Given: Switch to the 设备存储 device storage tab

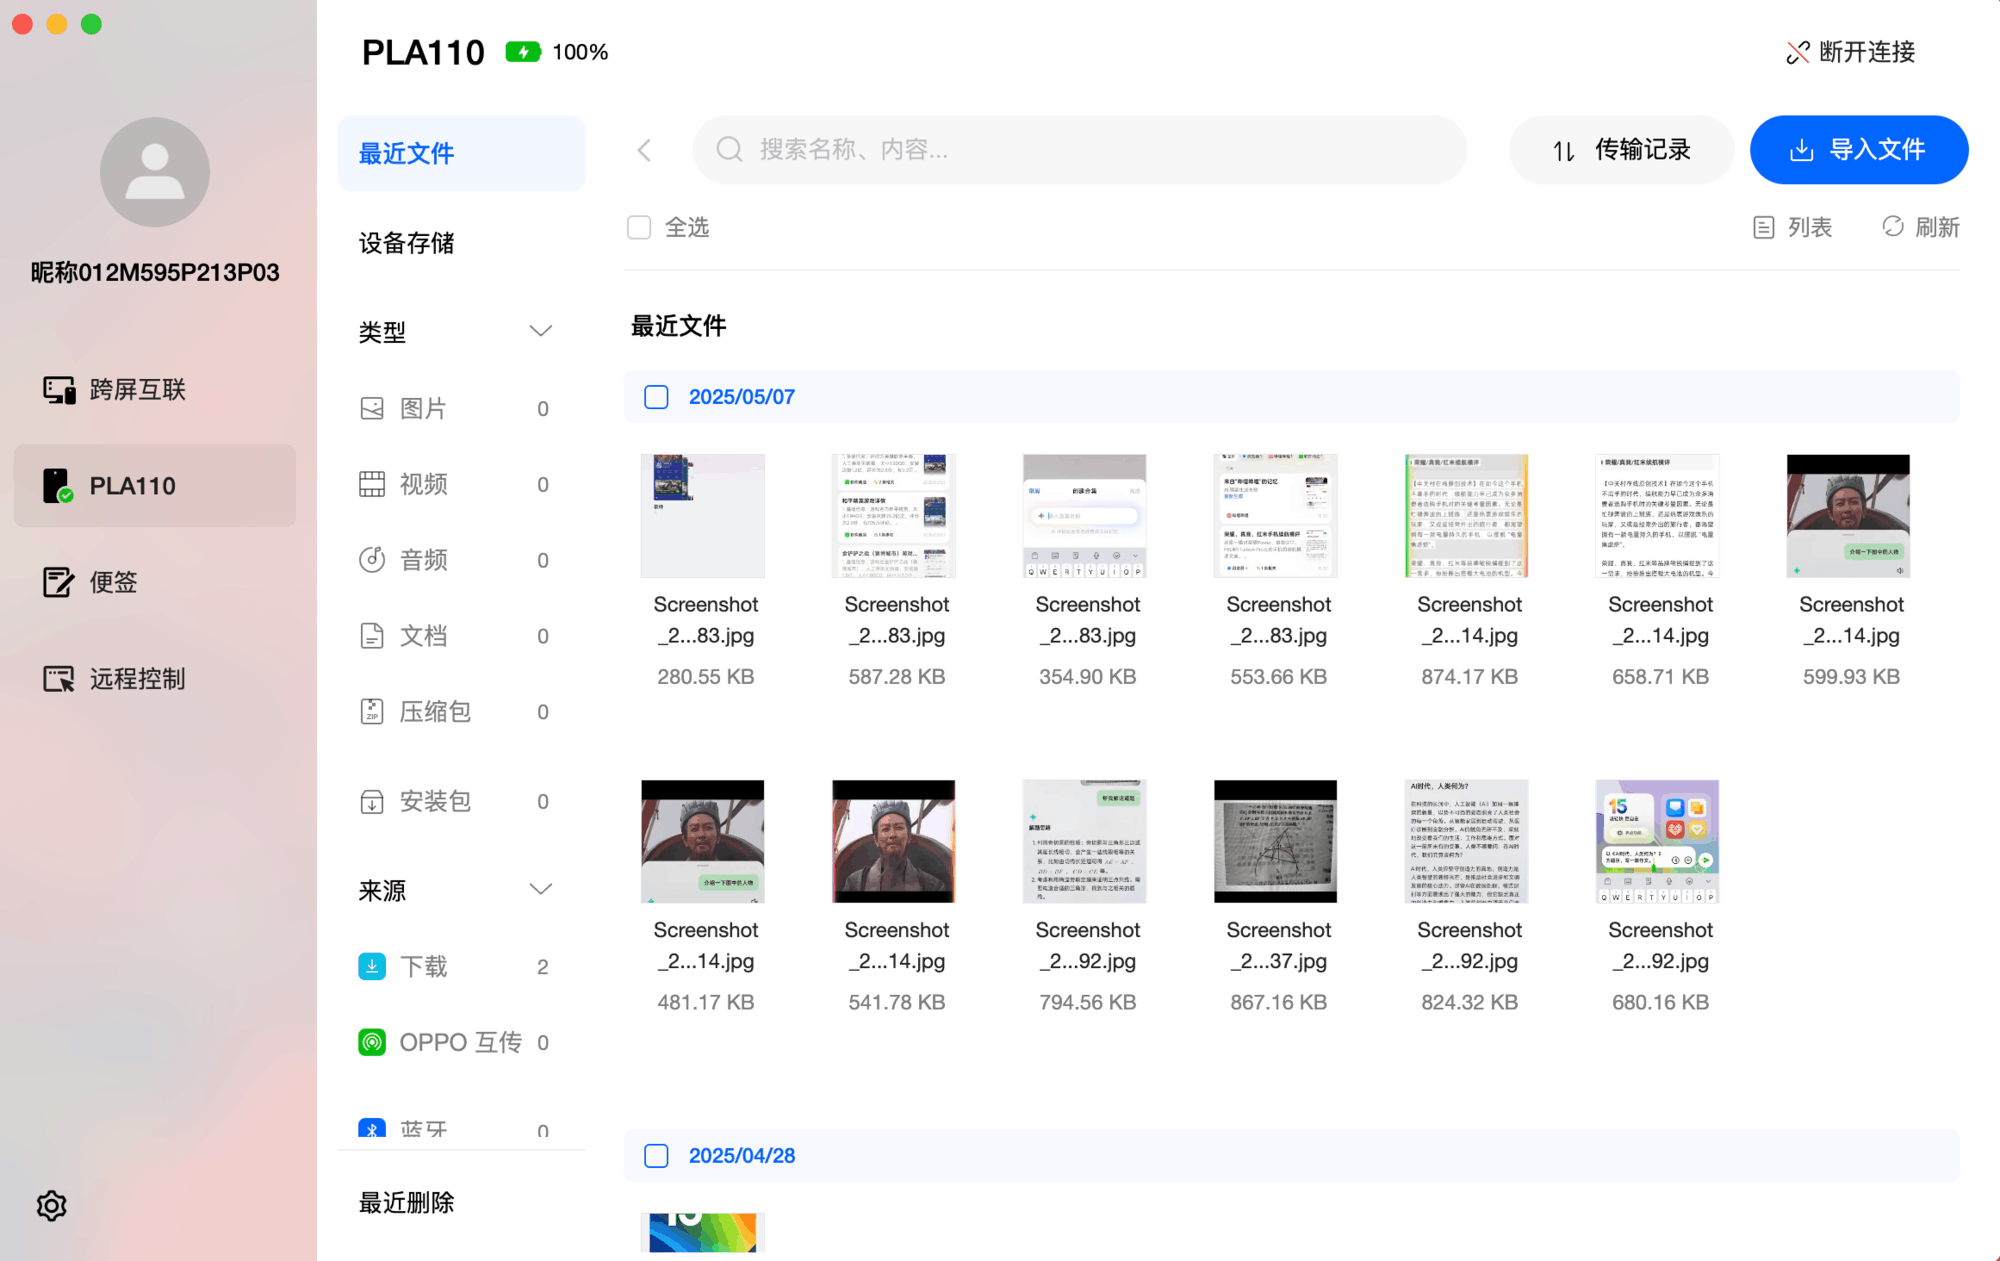Looking at the screenshot, I should coord(406,243).
